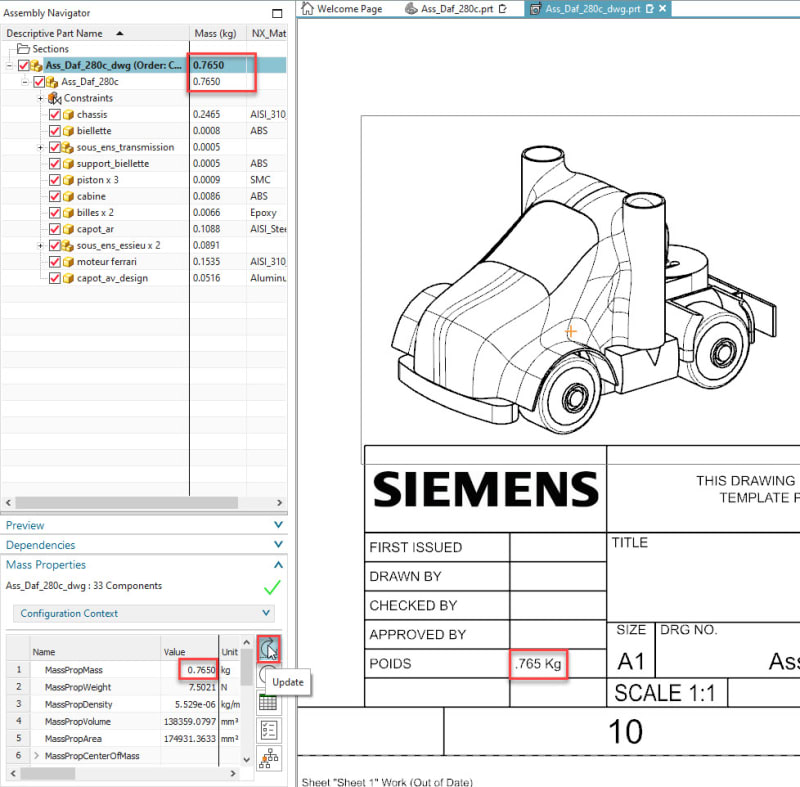The height and width of the screenshot is (787, 800).
Task: Click the piston x 3 part cube icon
Action: [68, 180]
